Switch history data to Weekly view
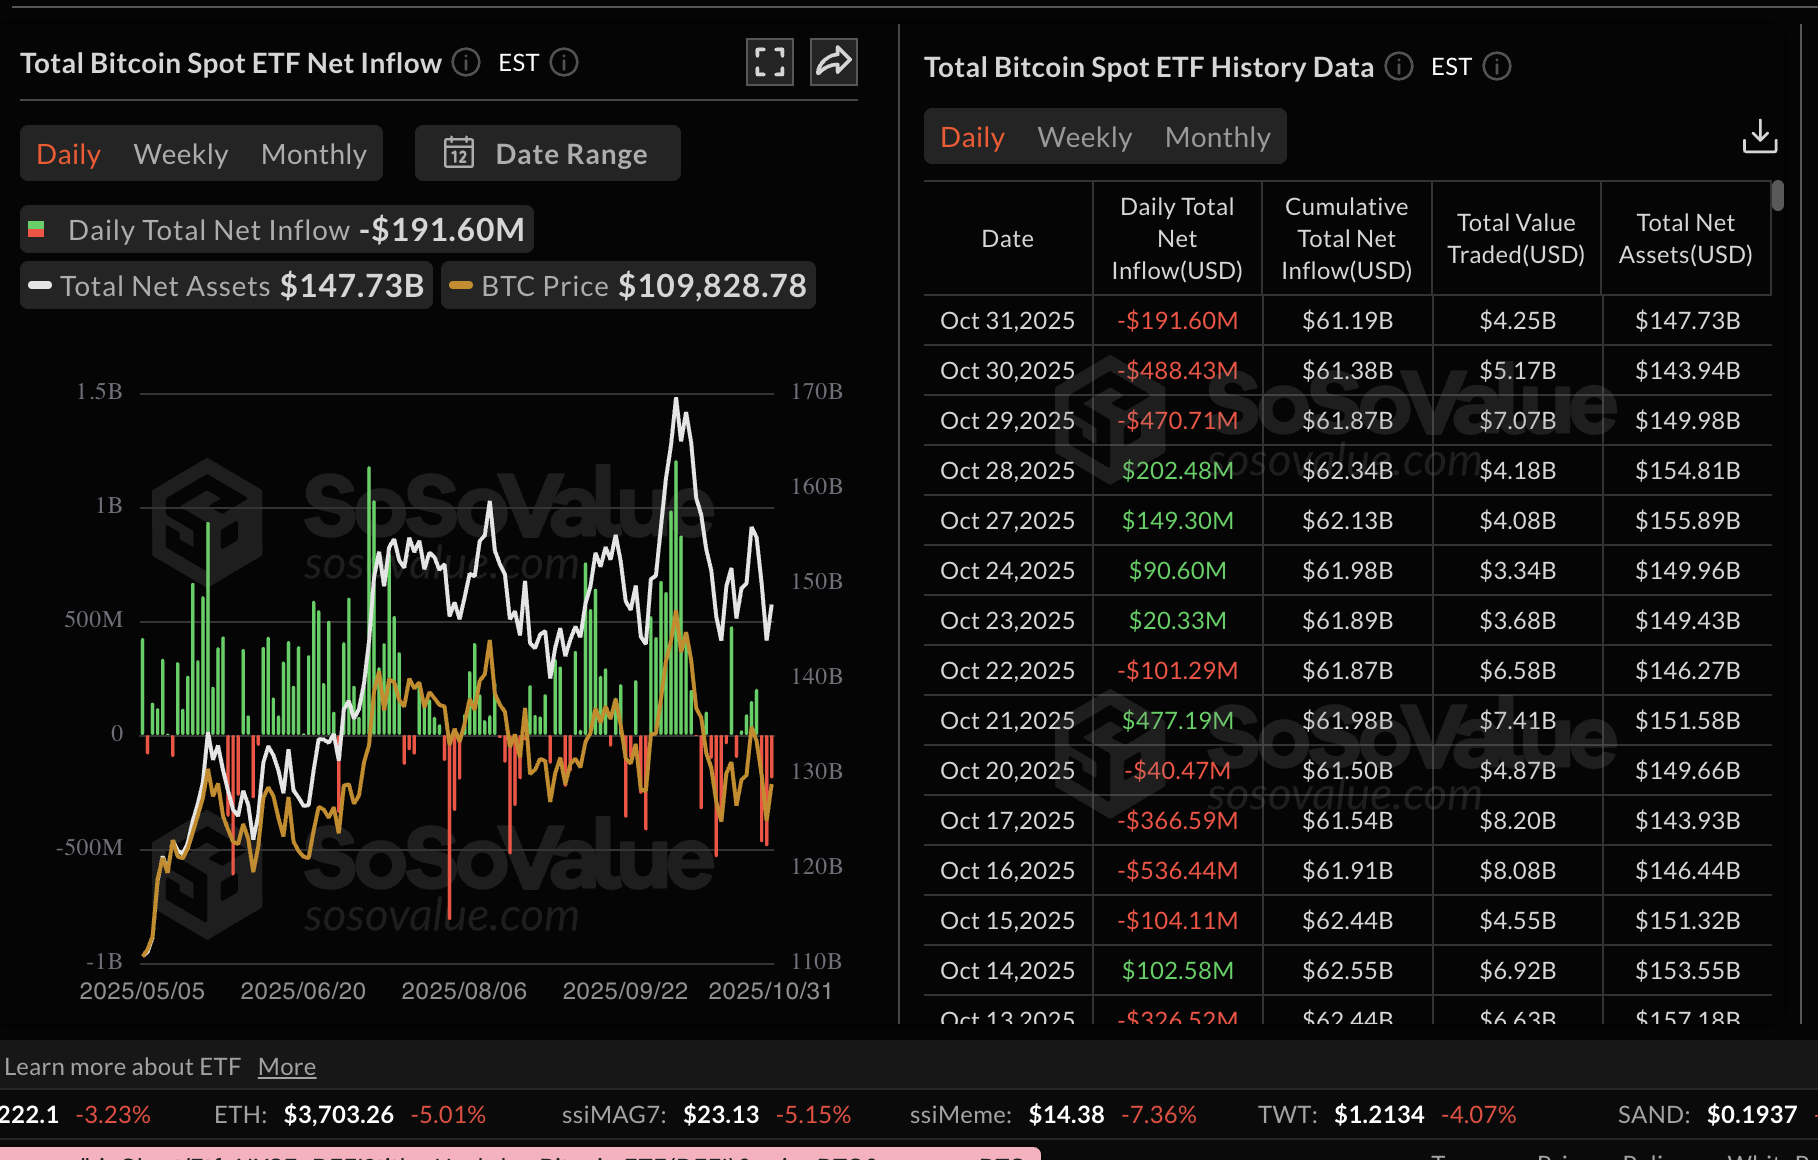Image resolution: width=1818 pixels, height=1160 pixels. [x=1084, y=136]
